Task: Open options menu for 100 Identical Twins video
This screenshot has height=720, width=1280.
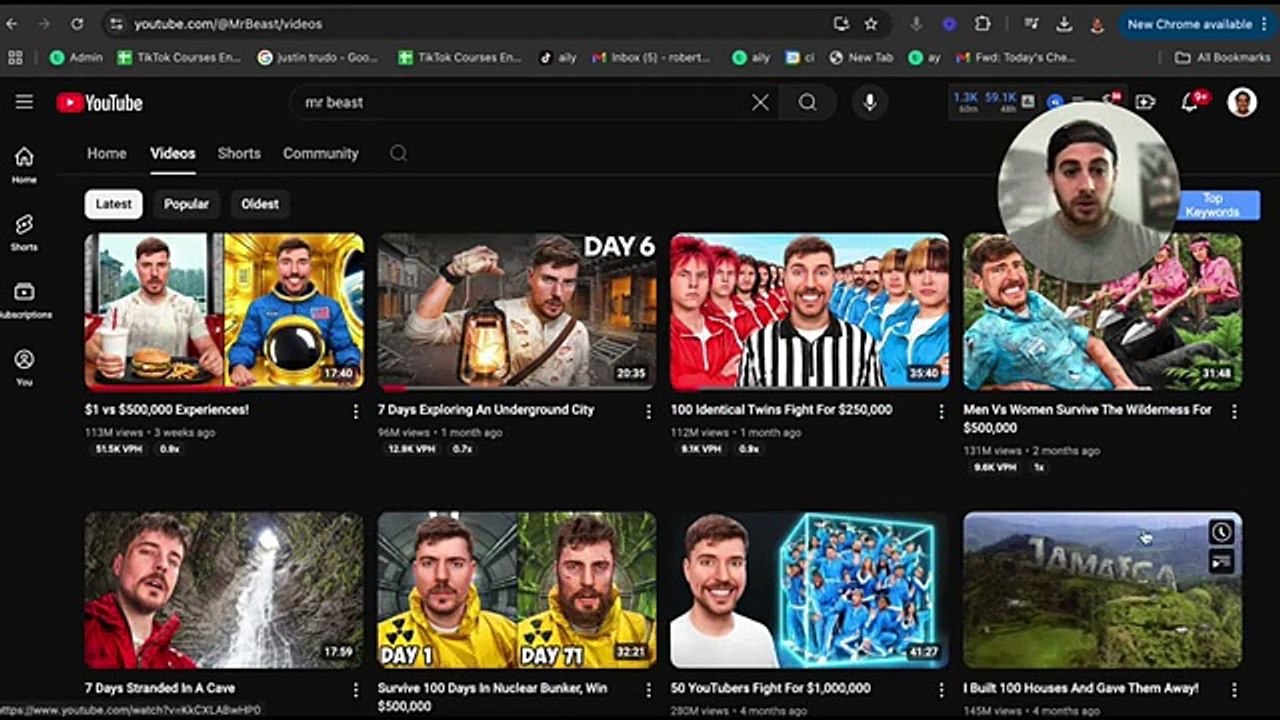Action: (941, 411)
